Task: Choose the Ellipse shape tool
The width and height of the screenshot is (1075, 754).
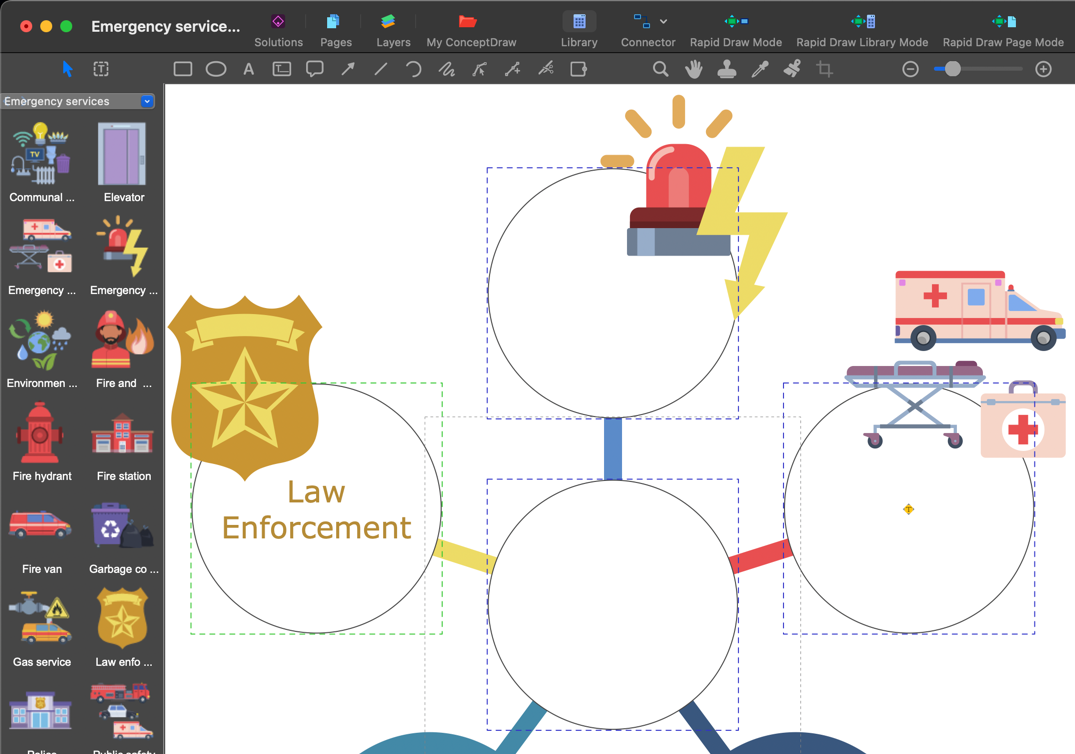Action: click(216, 69)
